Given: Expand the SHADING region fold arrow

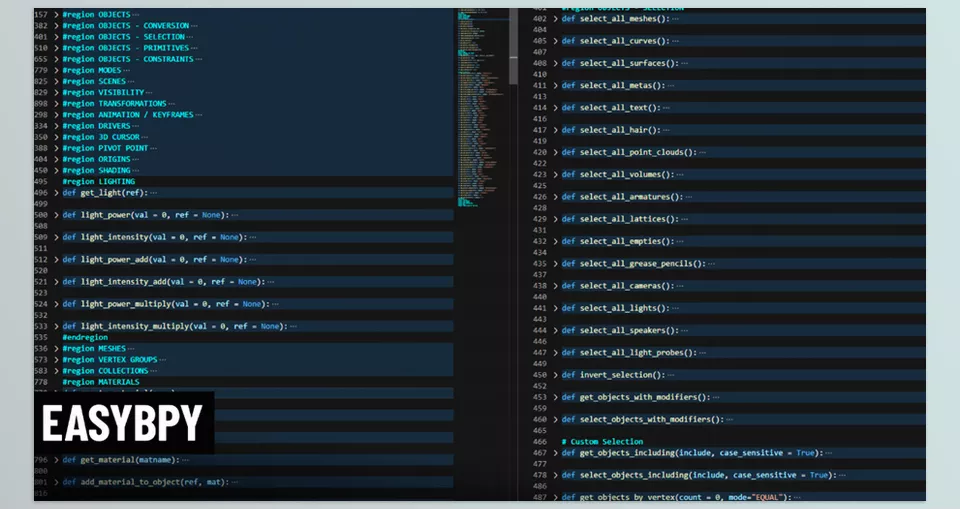Looking at the screenshot, I should [x=56, y=170].
